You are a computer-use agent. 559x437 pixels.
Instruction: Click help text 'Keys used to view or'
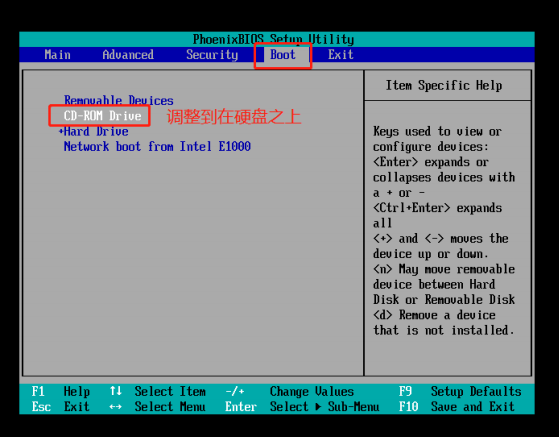click(437, 132)
